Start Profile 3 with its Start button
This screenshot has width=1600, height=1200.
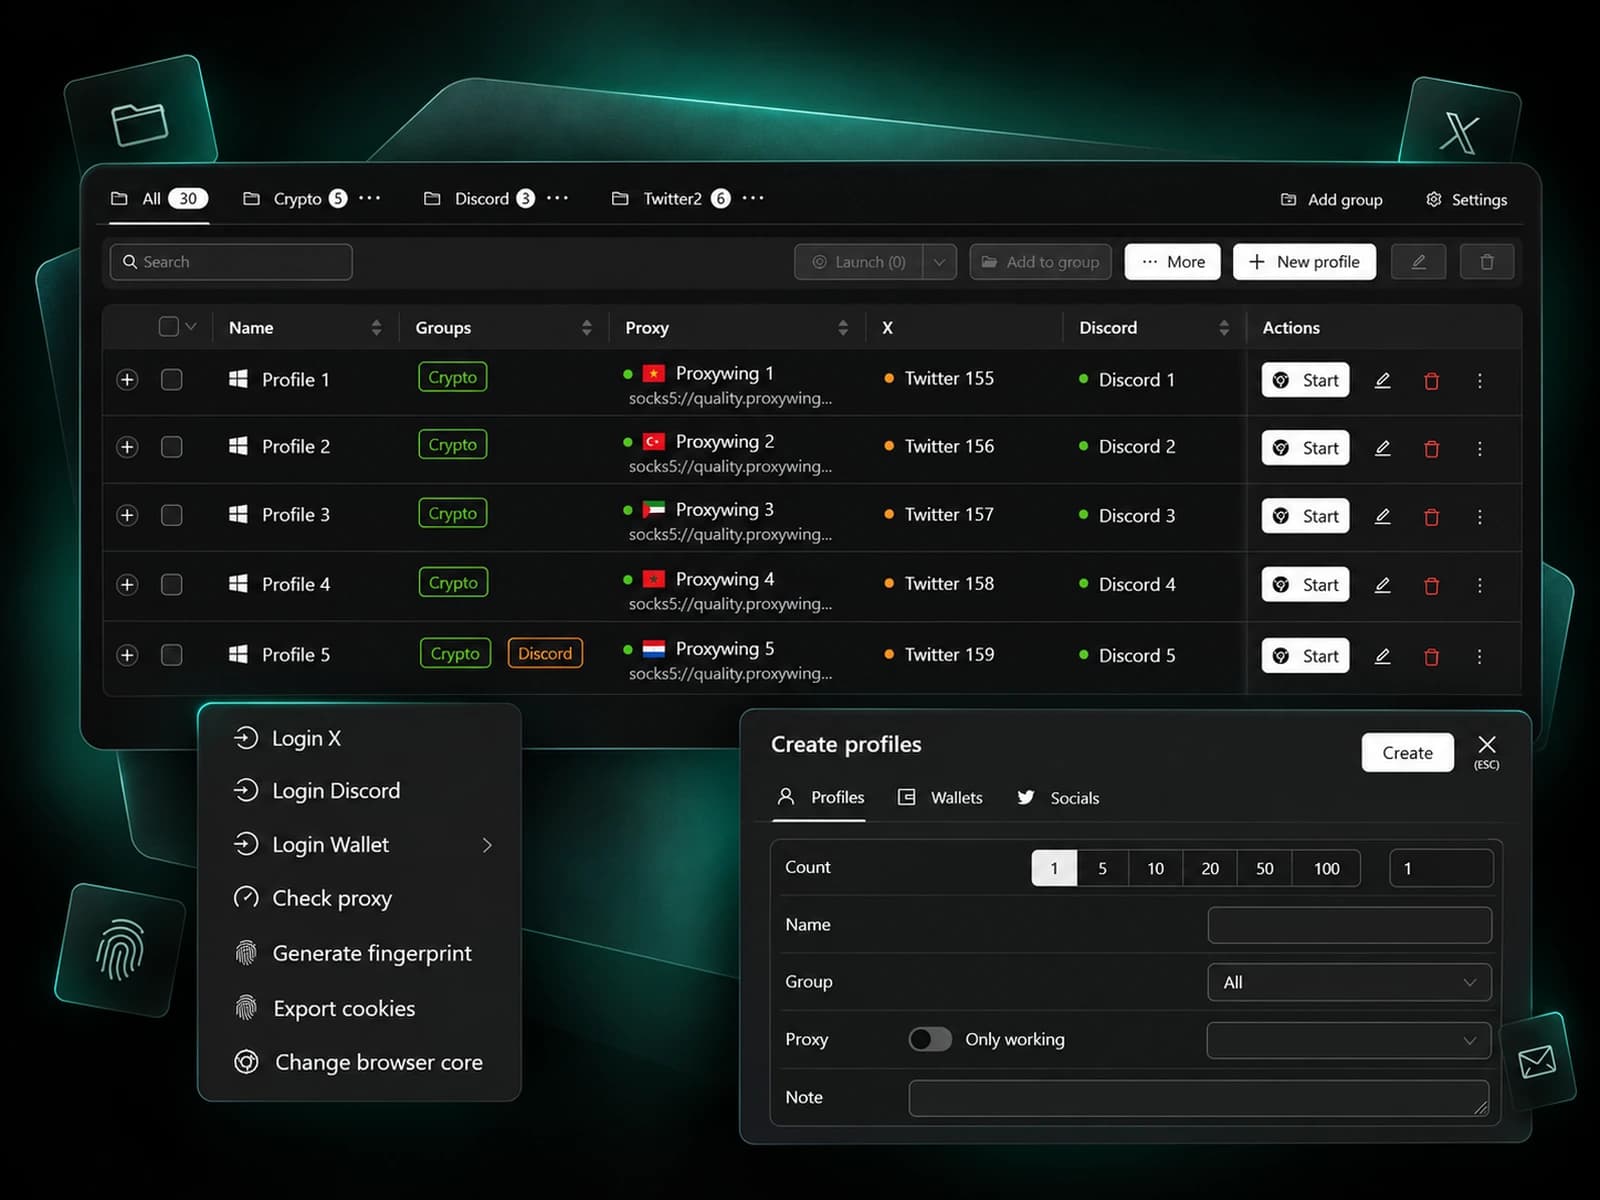coord(1305,516)
